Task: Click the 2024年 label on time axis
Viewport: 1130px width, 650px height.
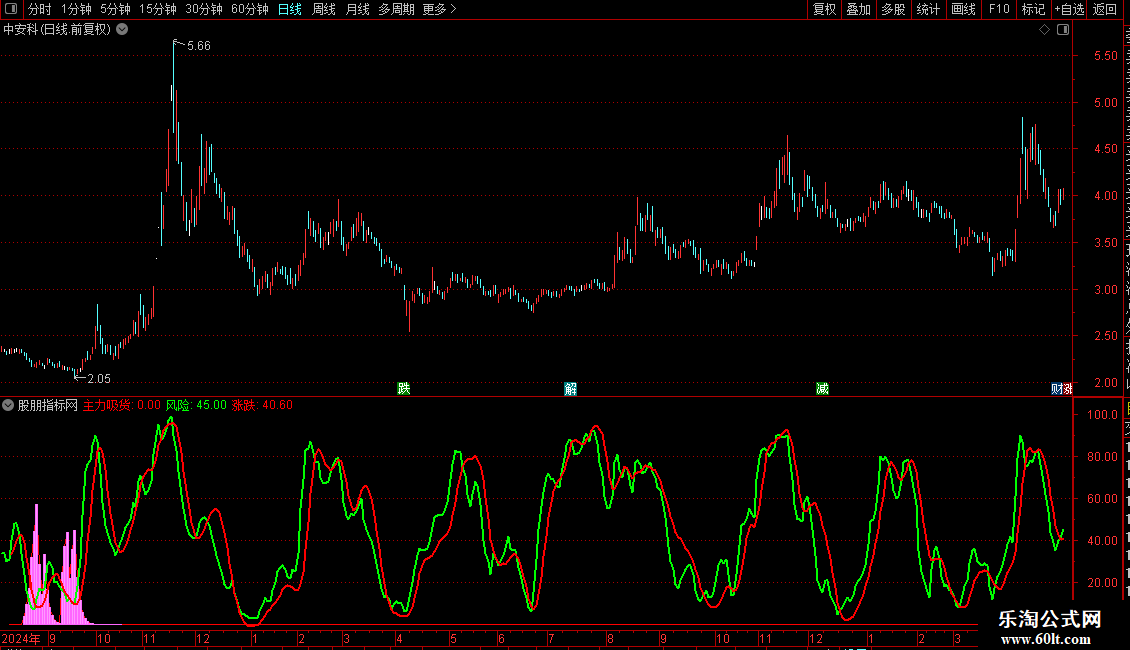Action: pos(21,638)
